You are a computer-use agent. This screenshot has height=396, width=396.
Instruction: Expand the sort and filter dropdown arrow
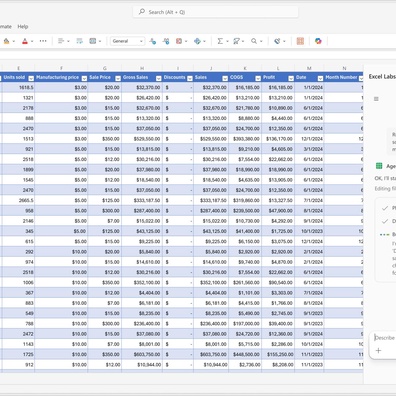coord(243,41)
